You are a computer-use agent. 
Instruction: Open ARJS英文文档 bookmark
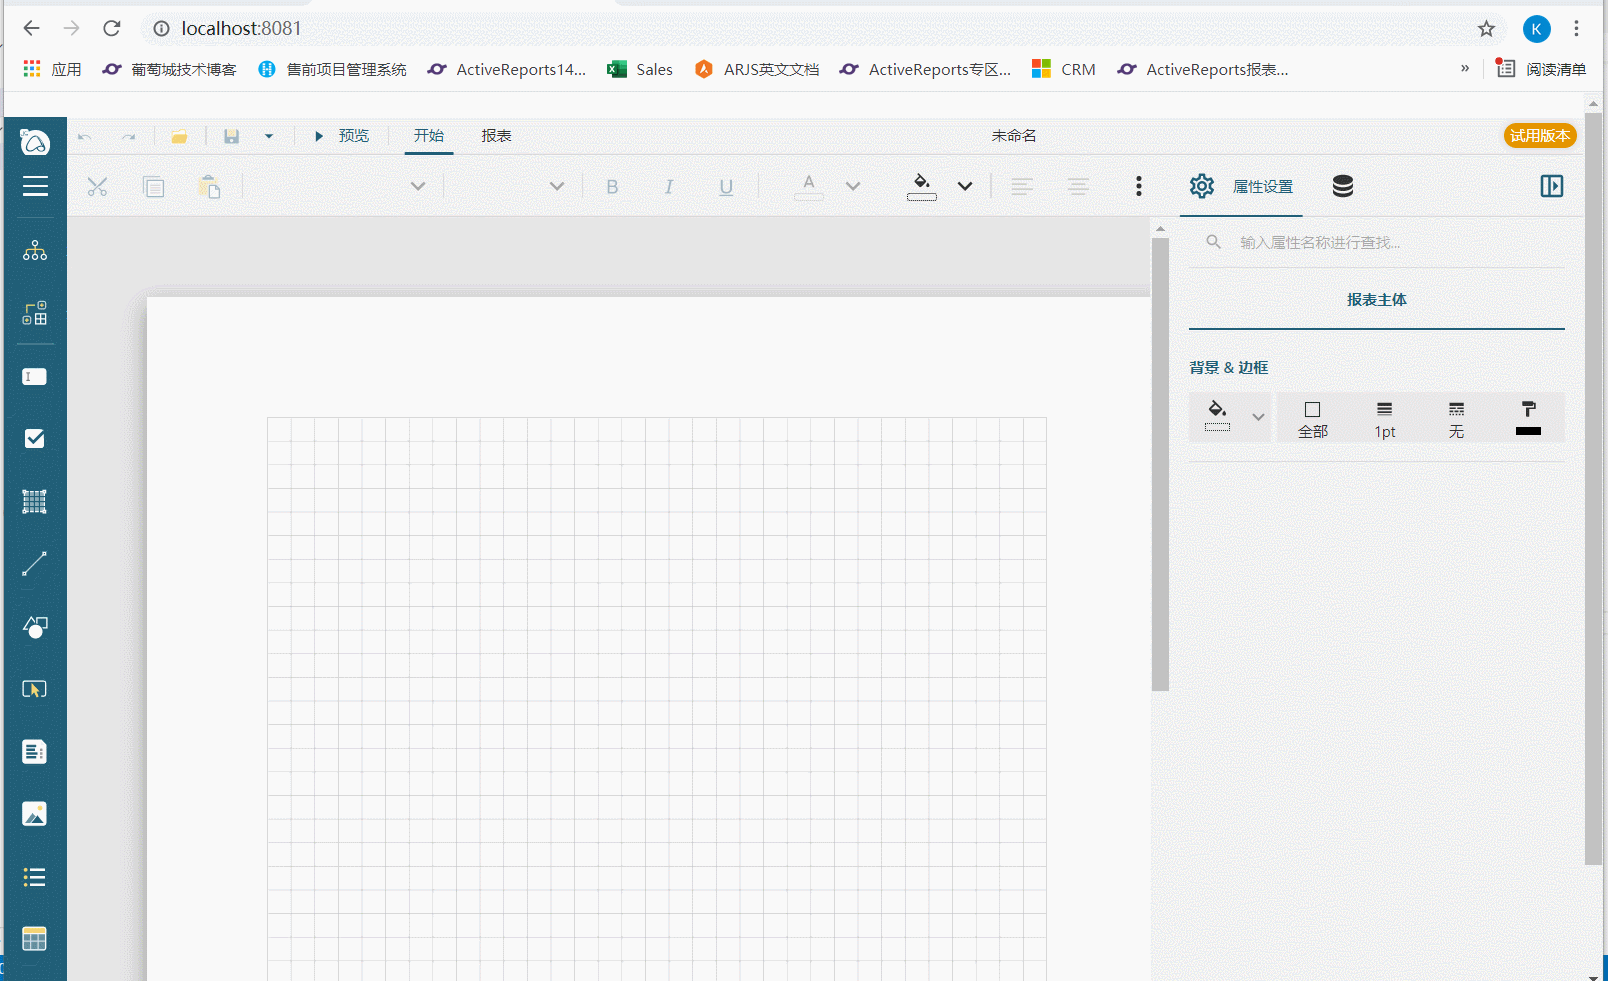(x=757, y=69)
